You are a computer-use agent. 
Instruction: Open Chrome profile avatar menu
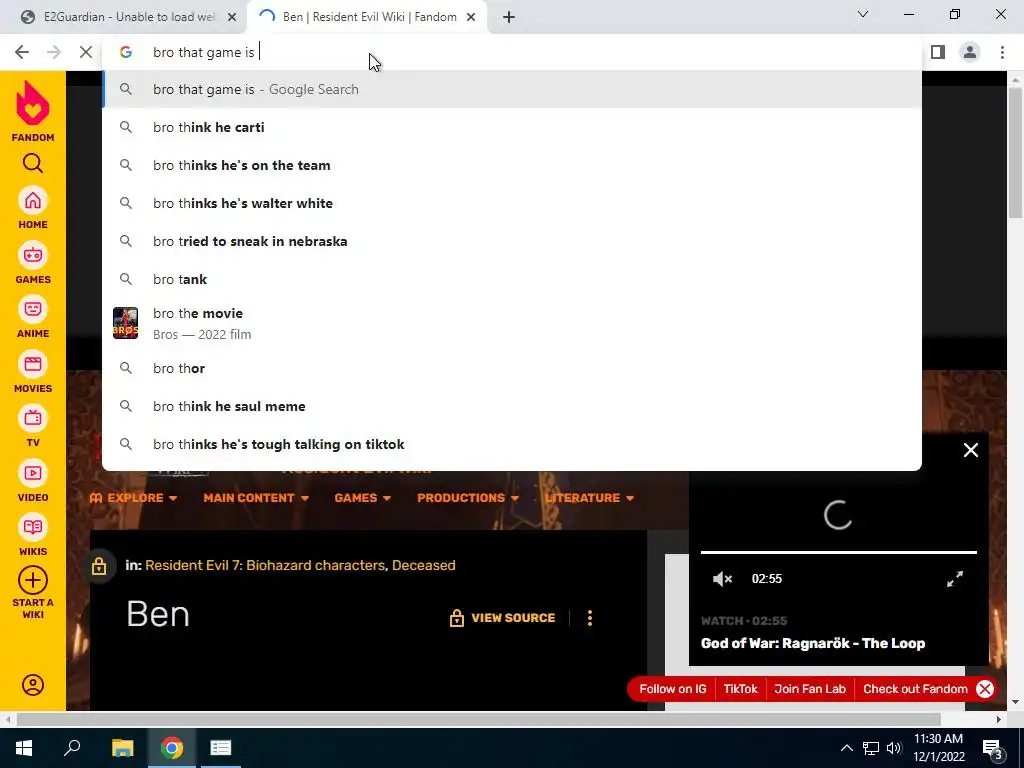970,52
